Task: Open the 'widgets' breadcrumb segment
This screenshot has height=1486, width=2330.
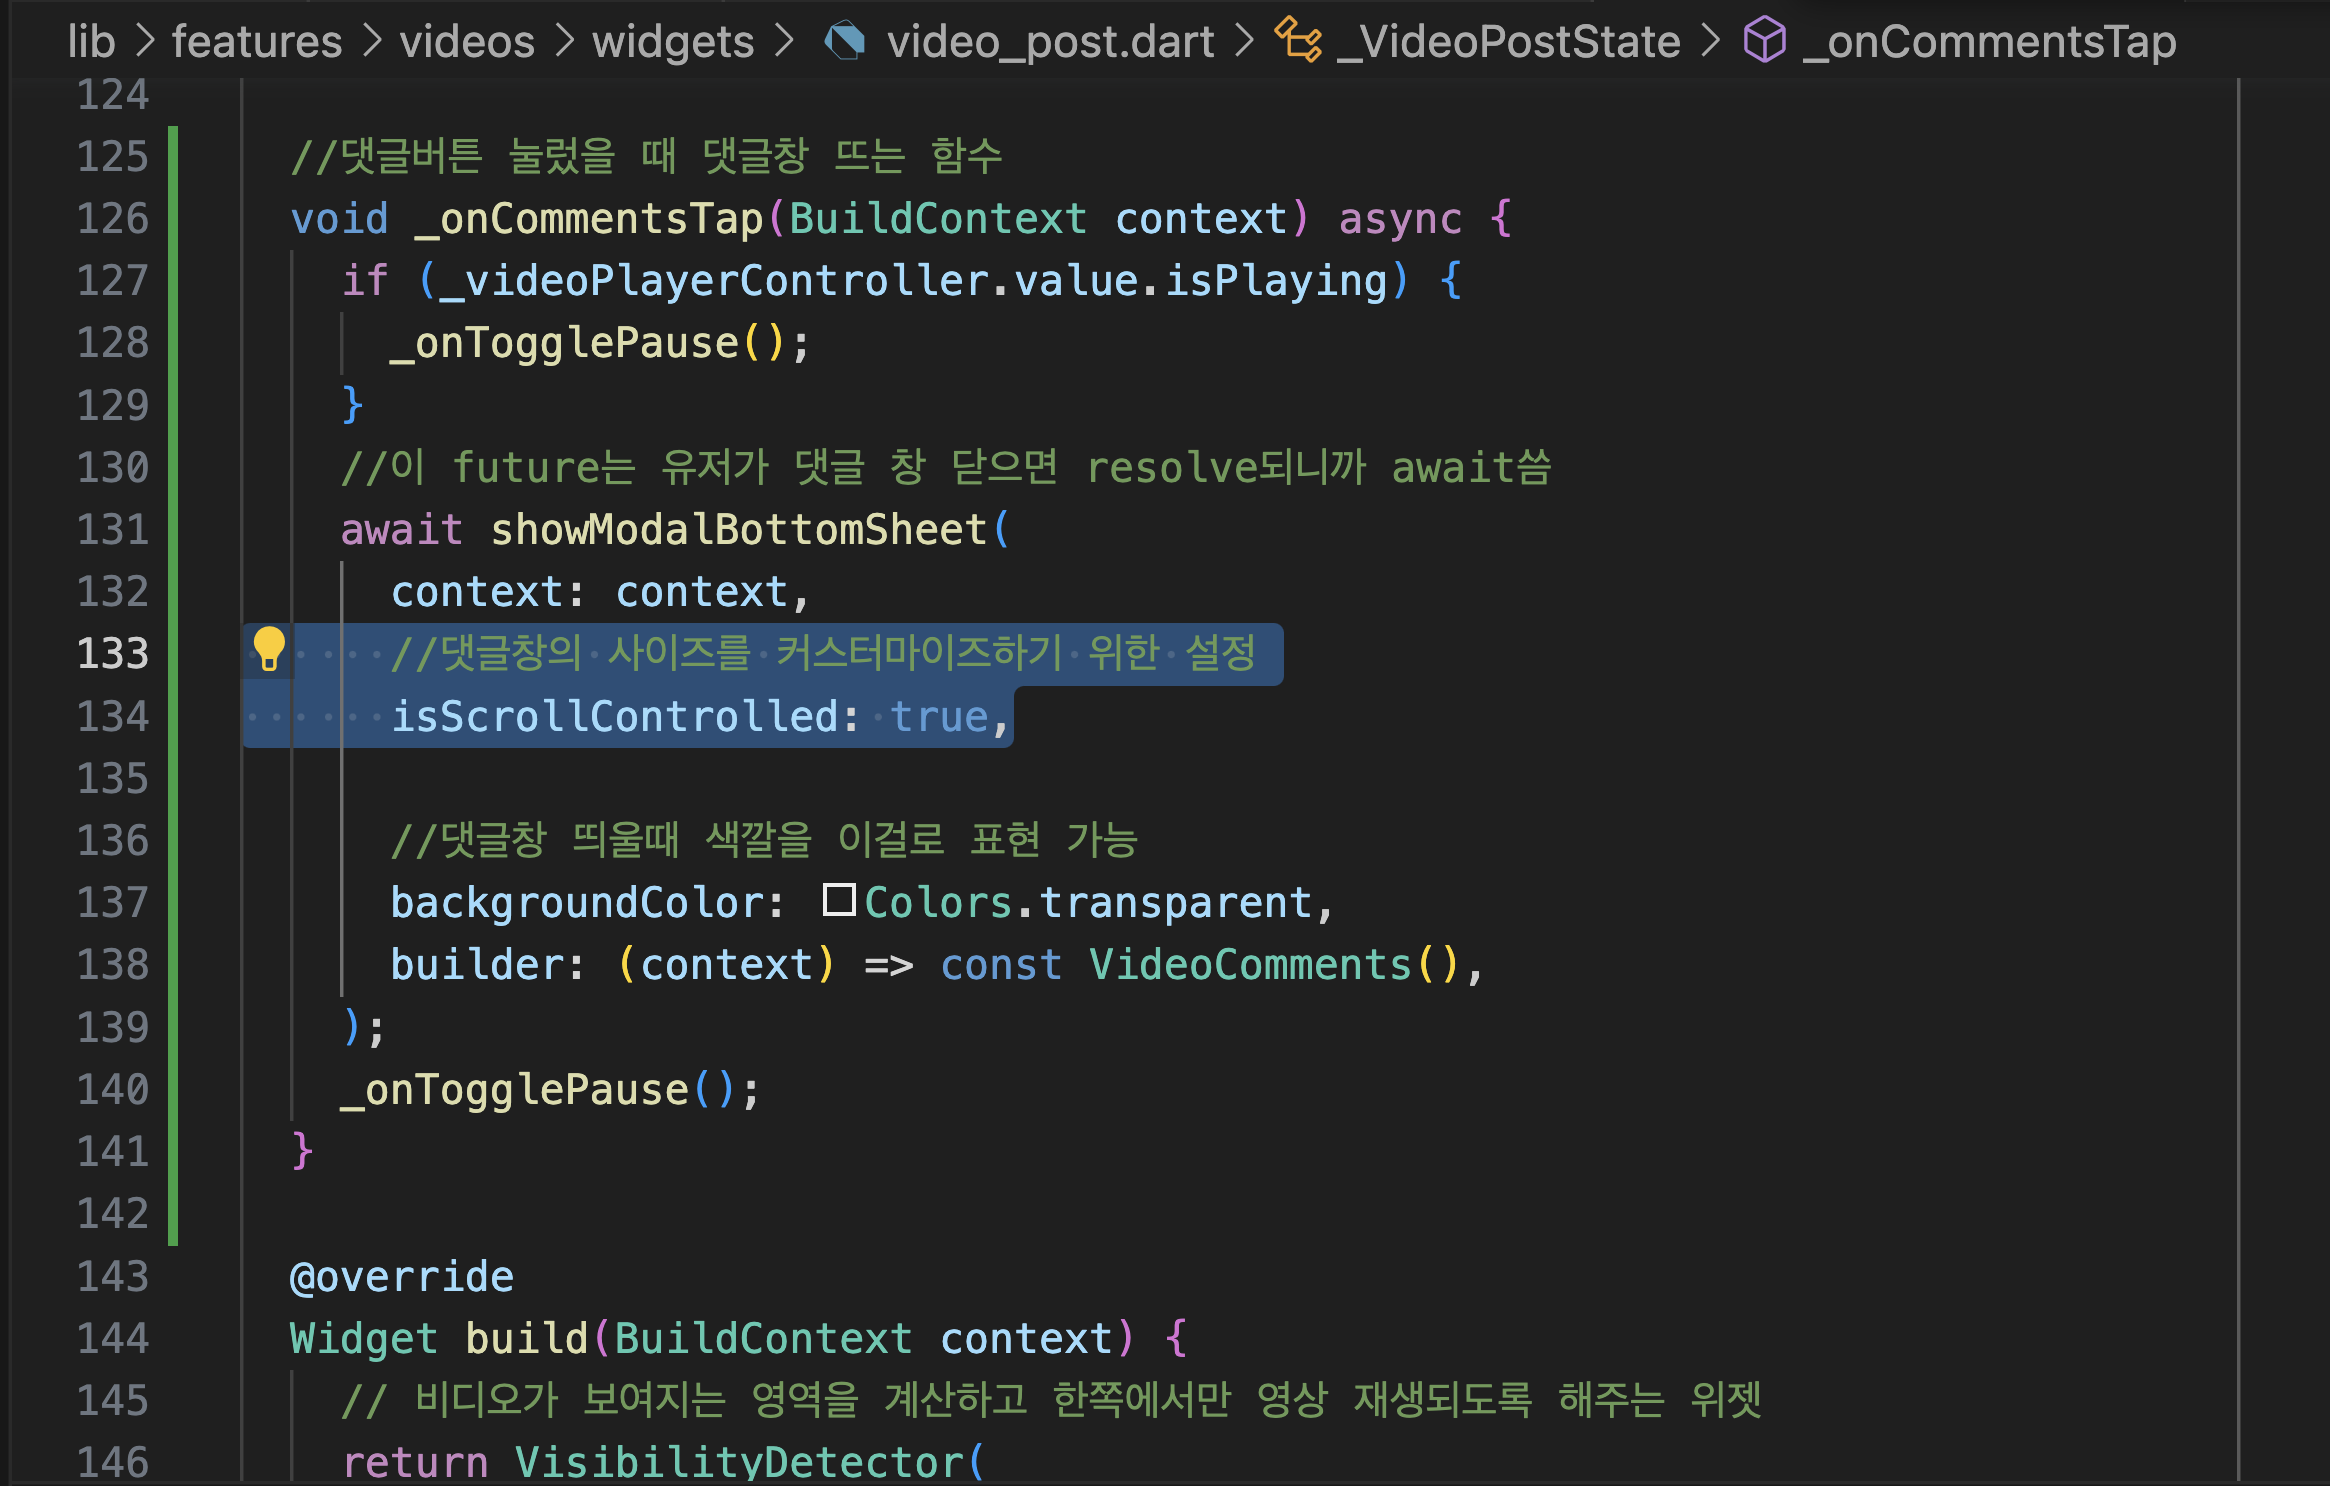Action: [x=673, y=41]
